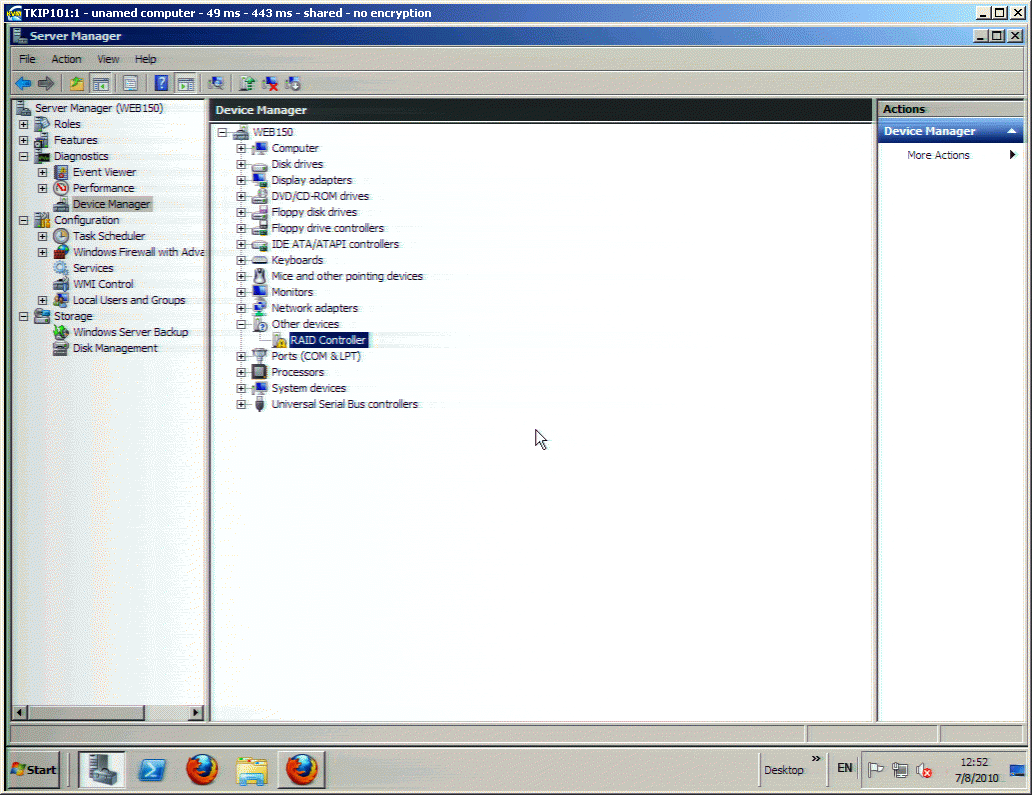
Task: Click the Show/Hide Console Tree icon
Action: click(101, 84)
